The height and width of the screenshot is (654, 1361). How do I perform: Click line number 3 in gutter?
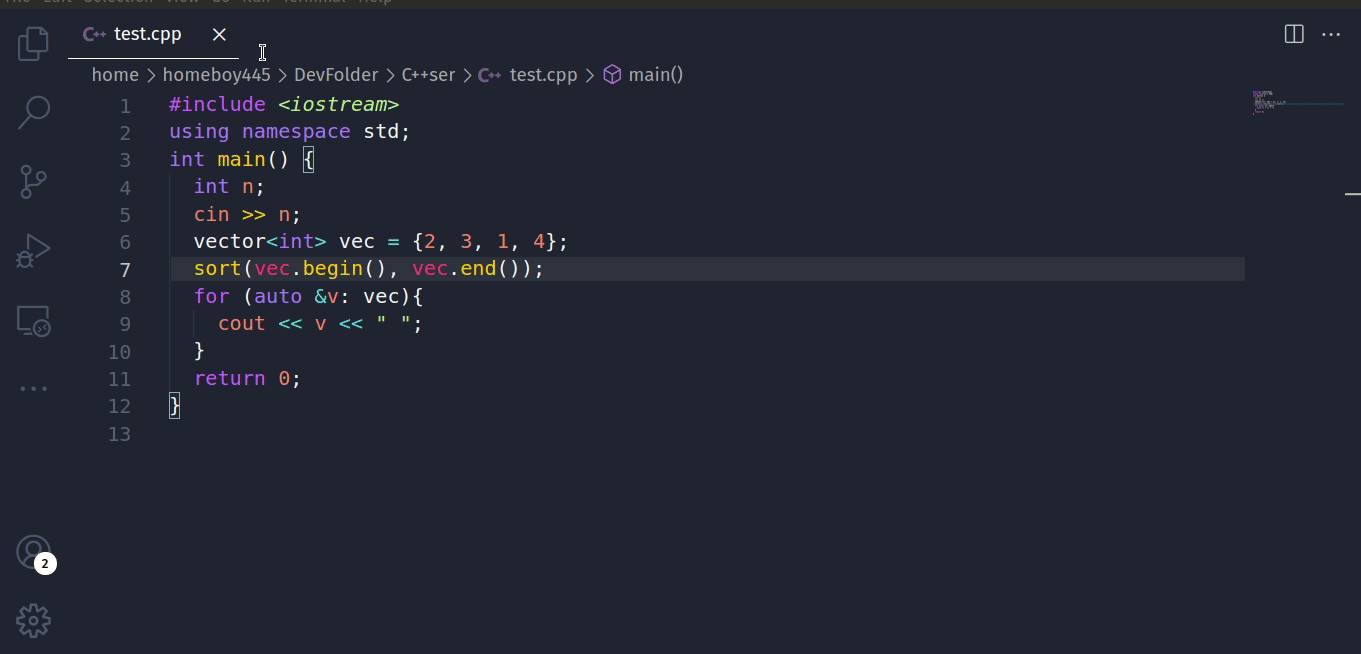coord(125,160)
